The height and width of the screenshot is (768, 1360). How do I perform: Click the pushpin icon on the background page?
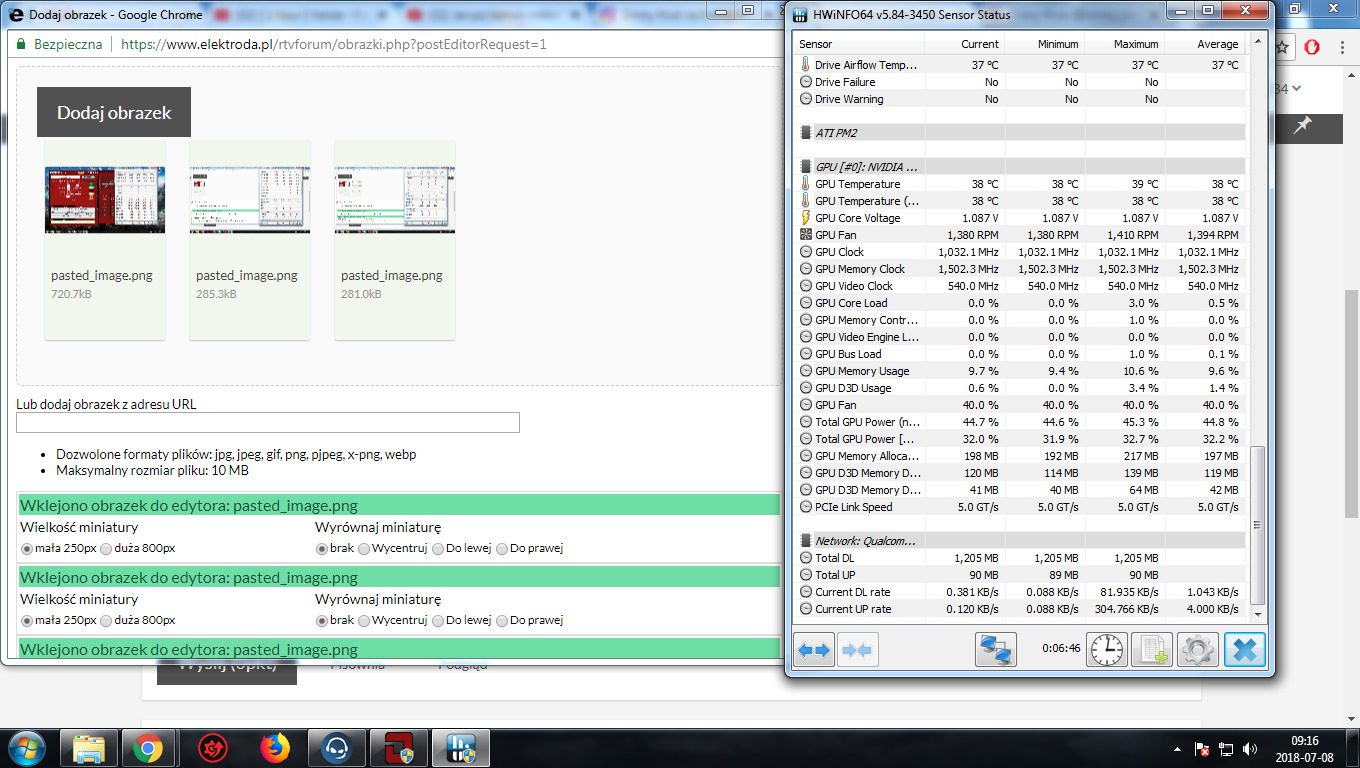pos(1302,126)
